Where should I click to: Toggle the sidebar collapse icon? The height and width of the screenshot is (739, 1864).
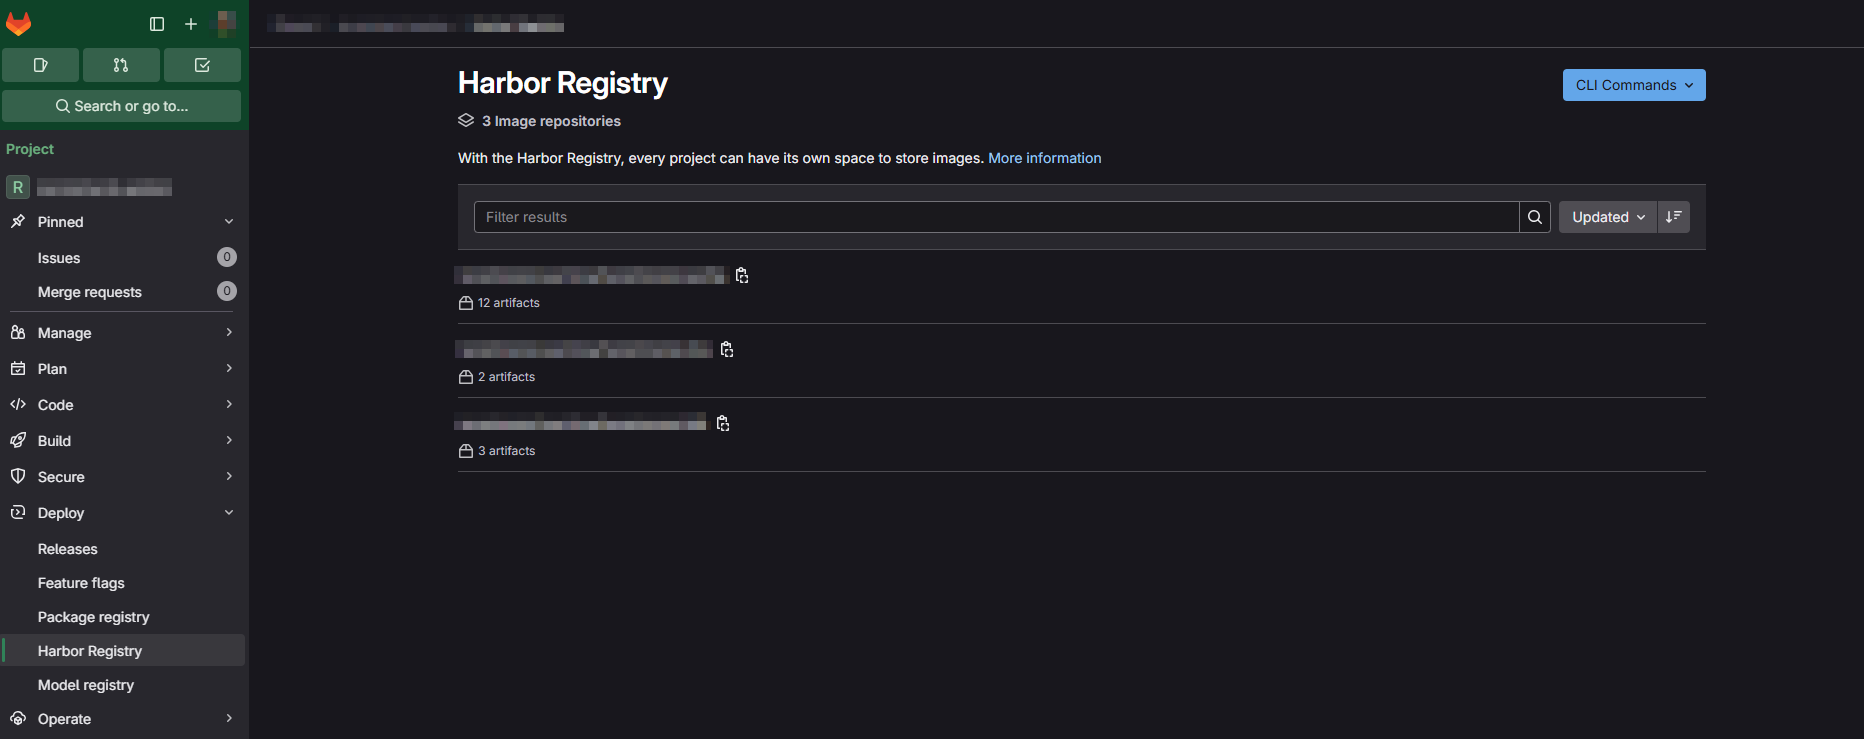click(x=157, y=24)
